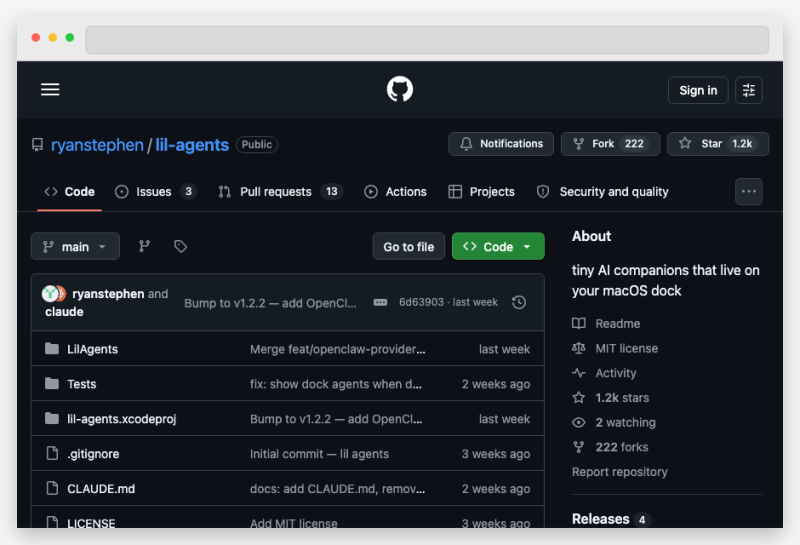800x545 pixels.
Task: Open the more tabs ellipsis menu
Action: click(x=748, y=192)
